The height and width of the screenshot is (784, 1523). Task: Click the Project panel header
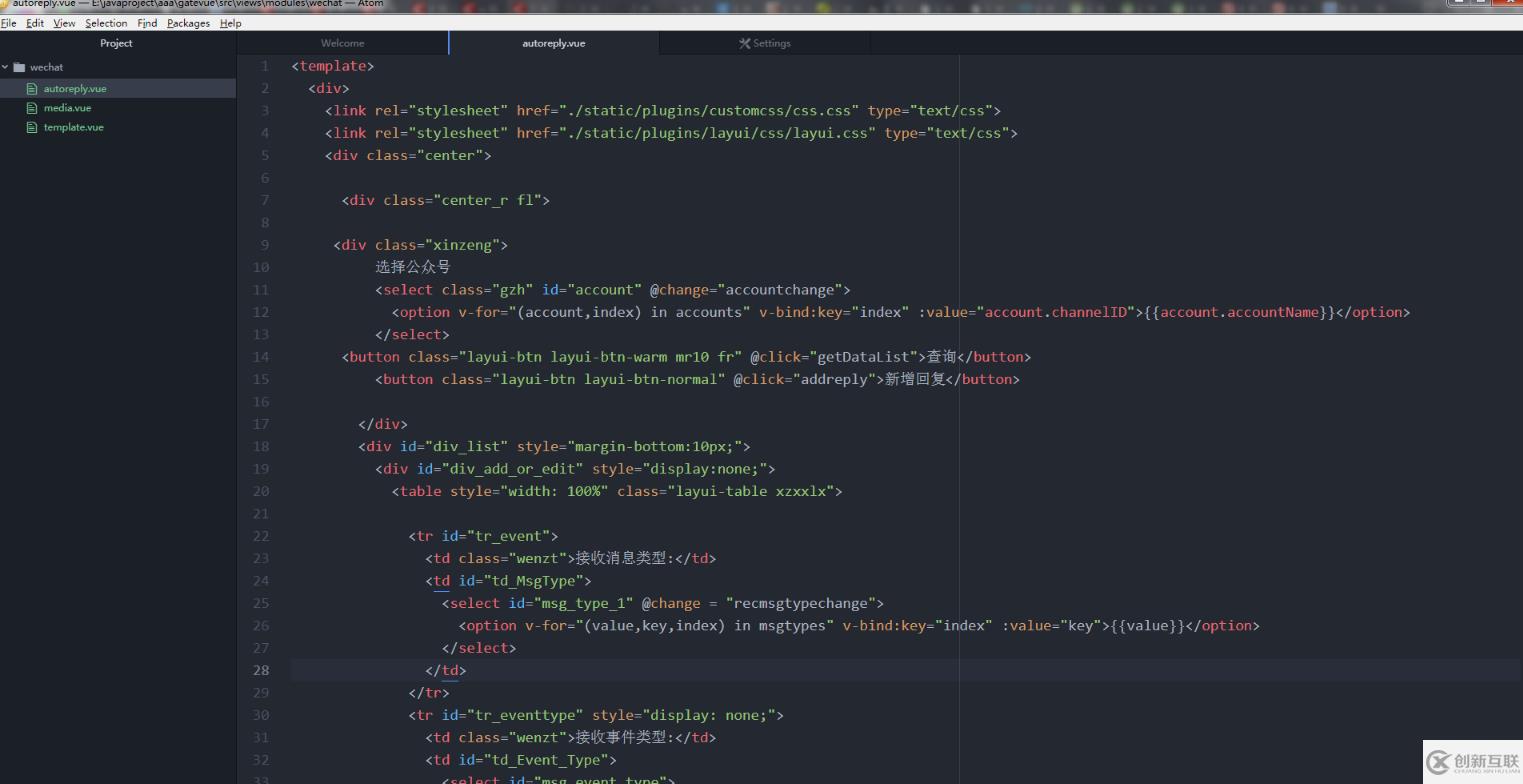click(x=116, y=43)
